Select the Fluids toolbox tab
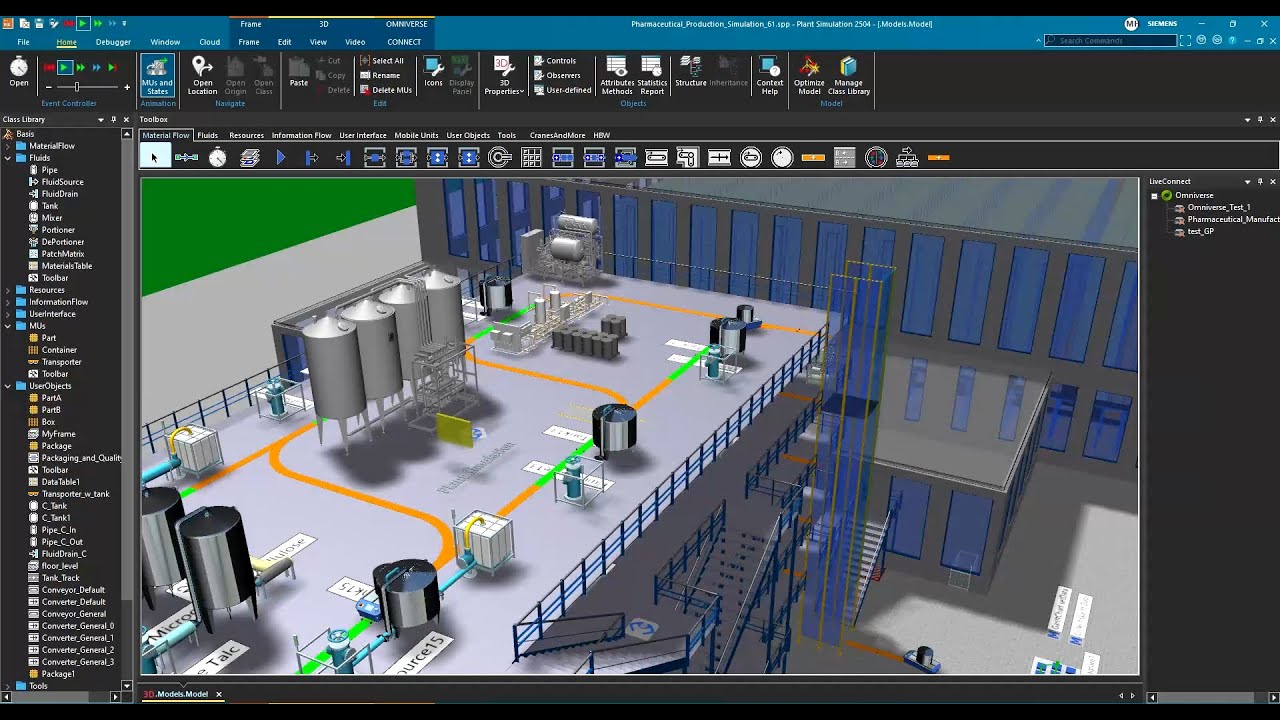The image size is (1280, 720). click(x=207, y=135)
